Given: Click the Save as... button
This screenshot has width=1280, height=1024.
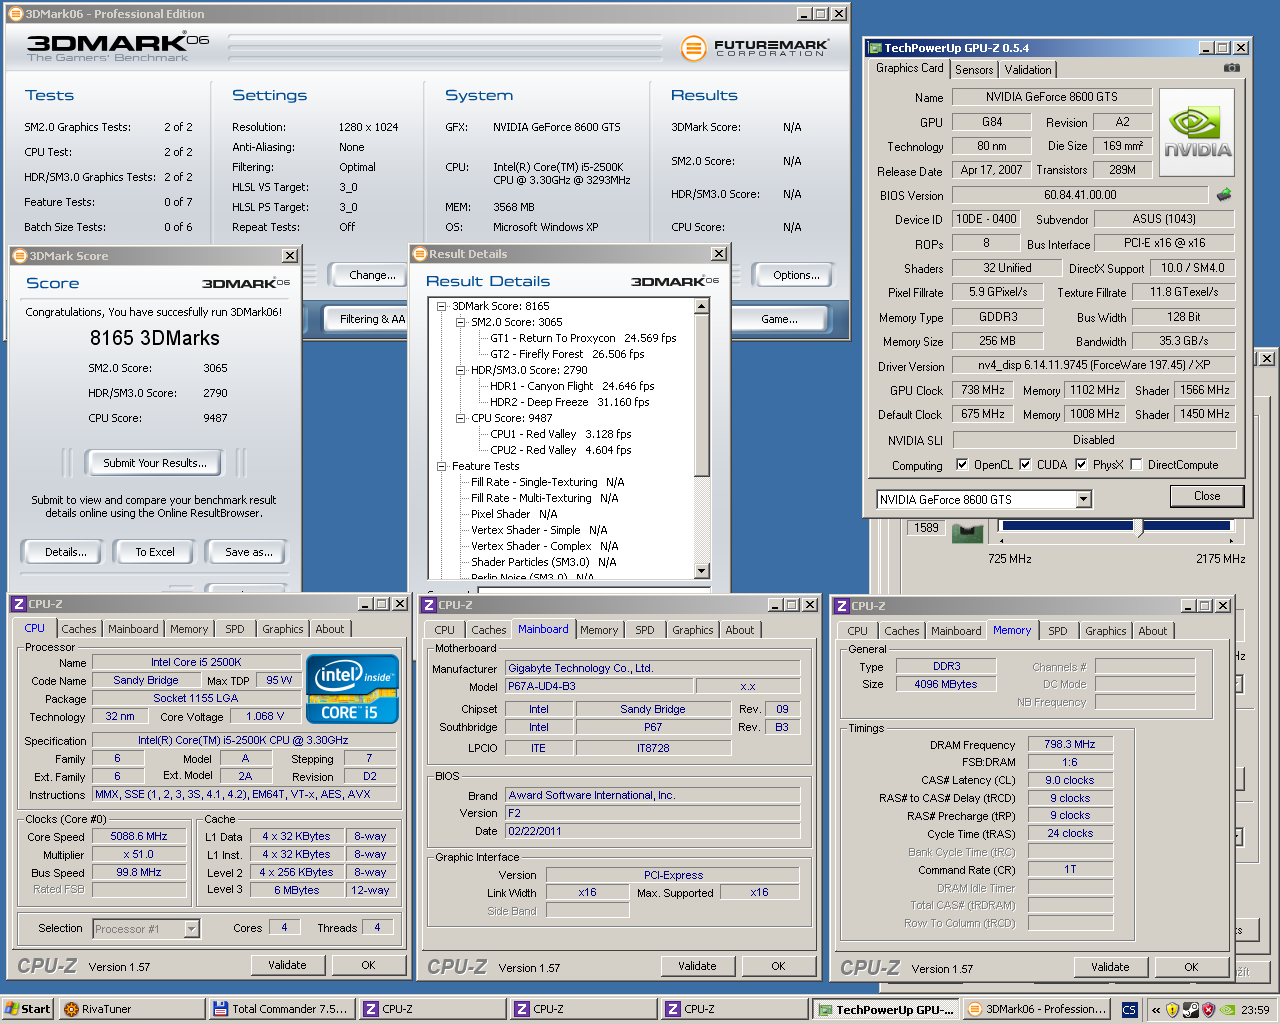Looking at the screenshot, I should tap(248, 552).
